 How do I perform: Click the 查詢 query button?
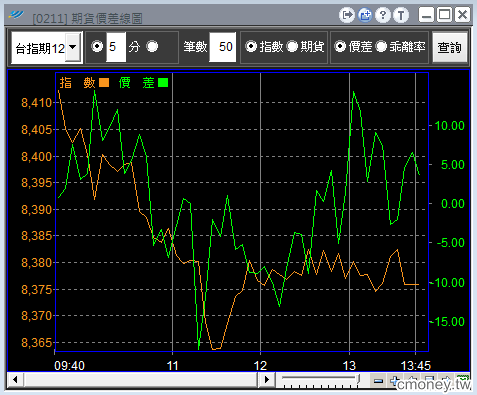click(x=450, y=47)
